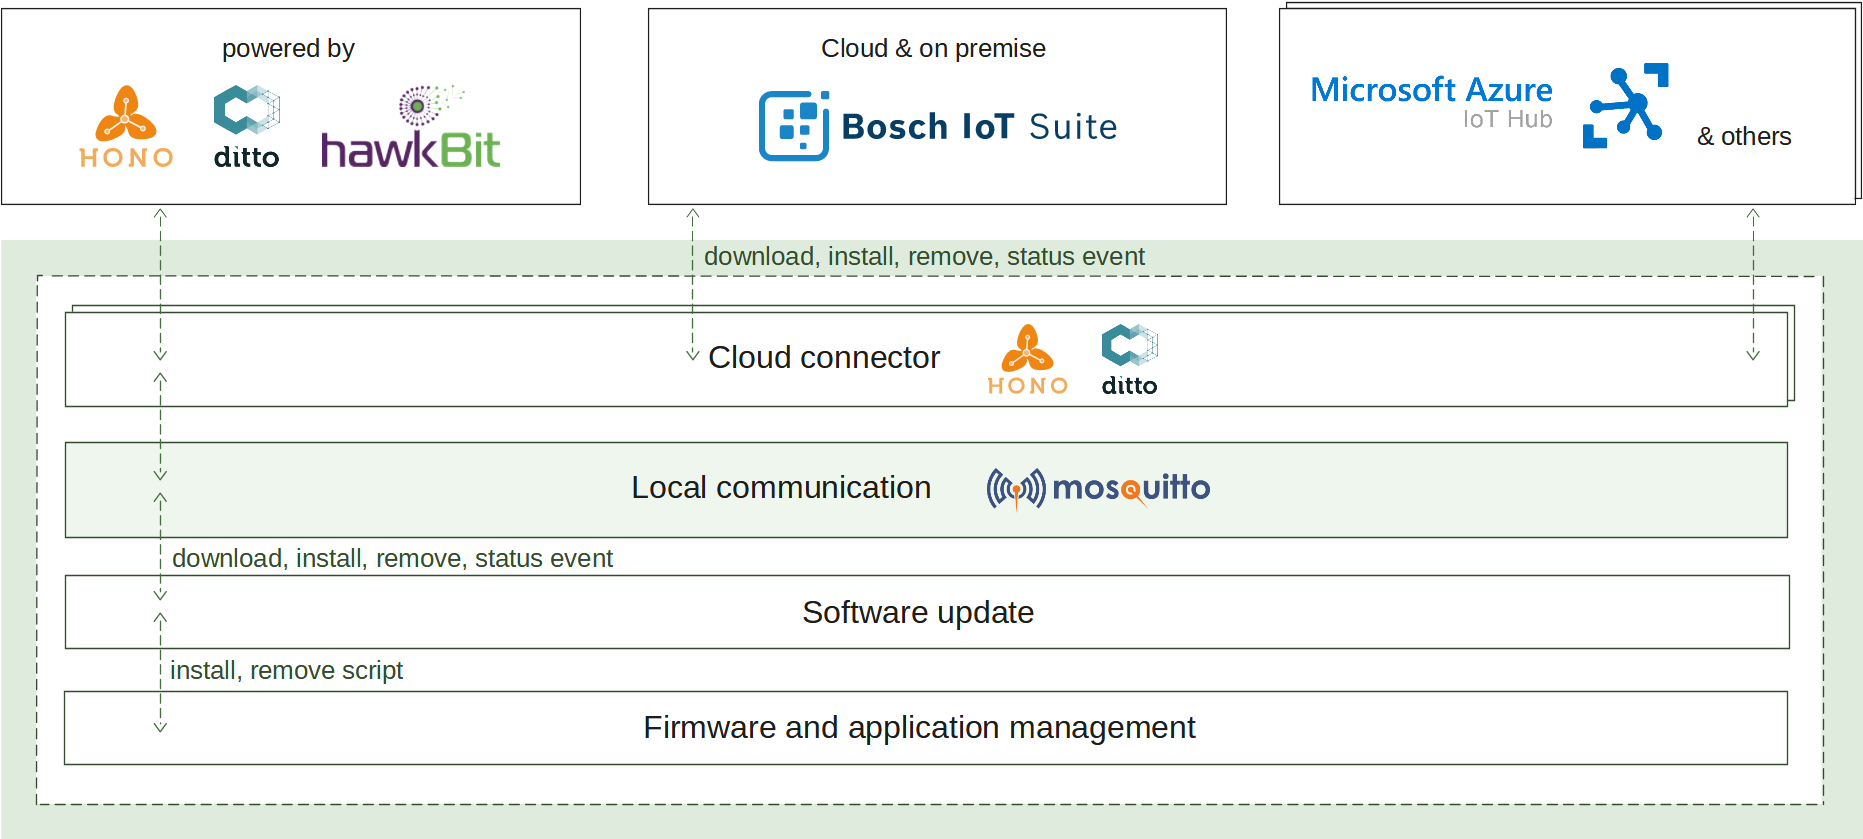This screenshot has width=1863, height=839.
Task: Click status event label above Software update
Action: [x=544, y=558]
